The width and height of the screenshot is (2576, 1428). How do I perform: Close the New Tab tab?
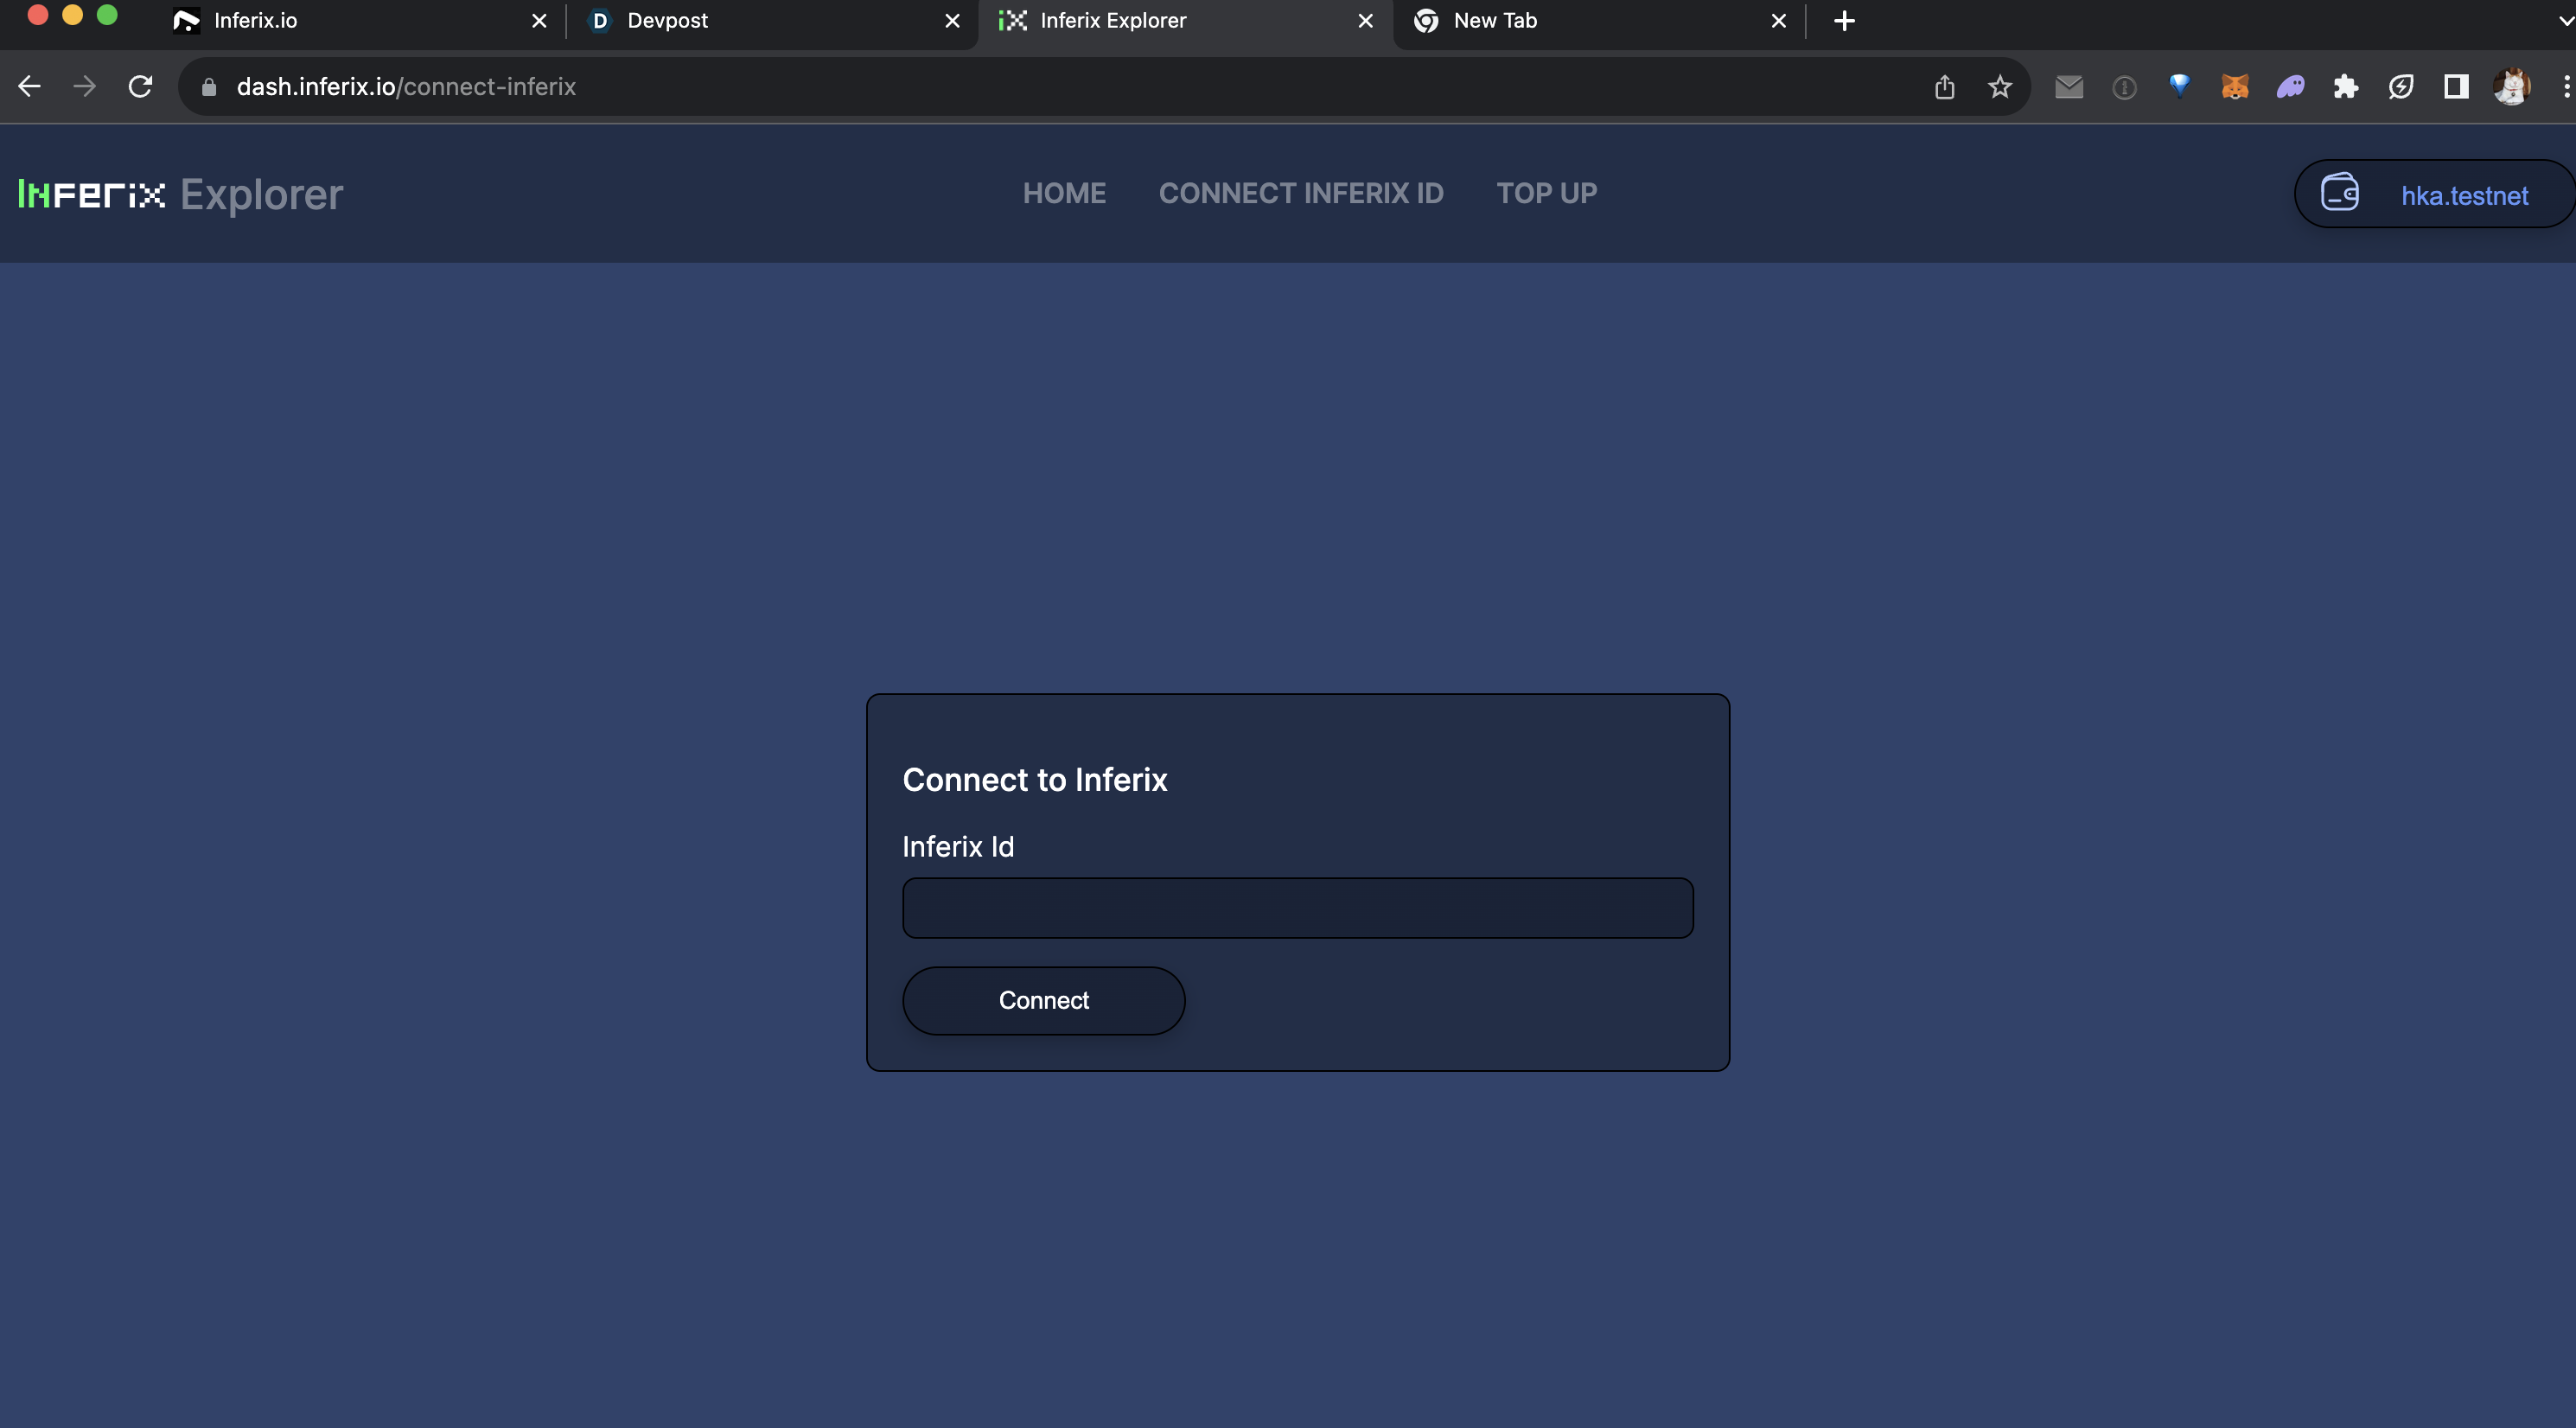tap(1778, 20)
